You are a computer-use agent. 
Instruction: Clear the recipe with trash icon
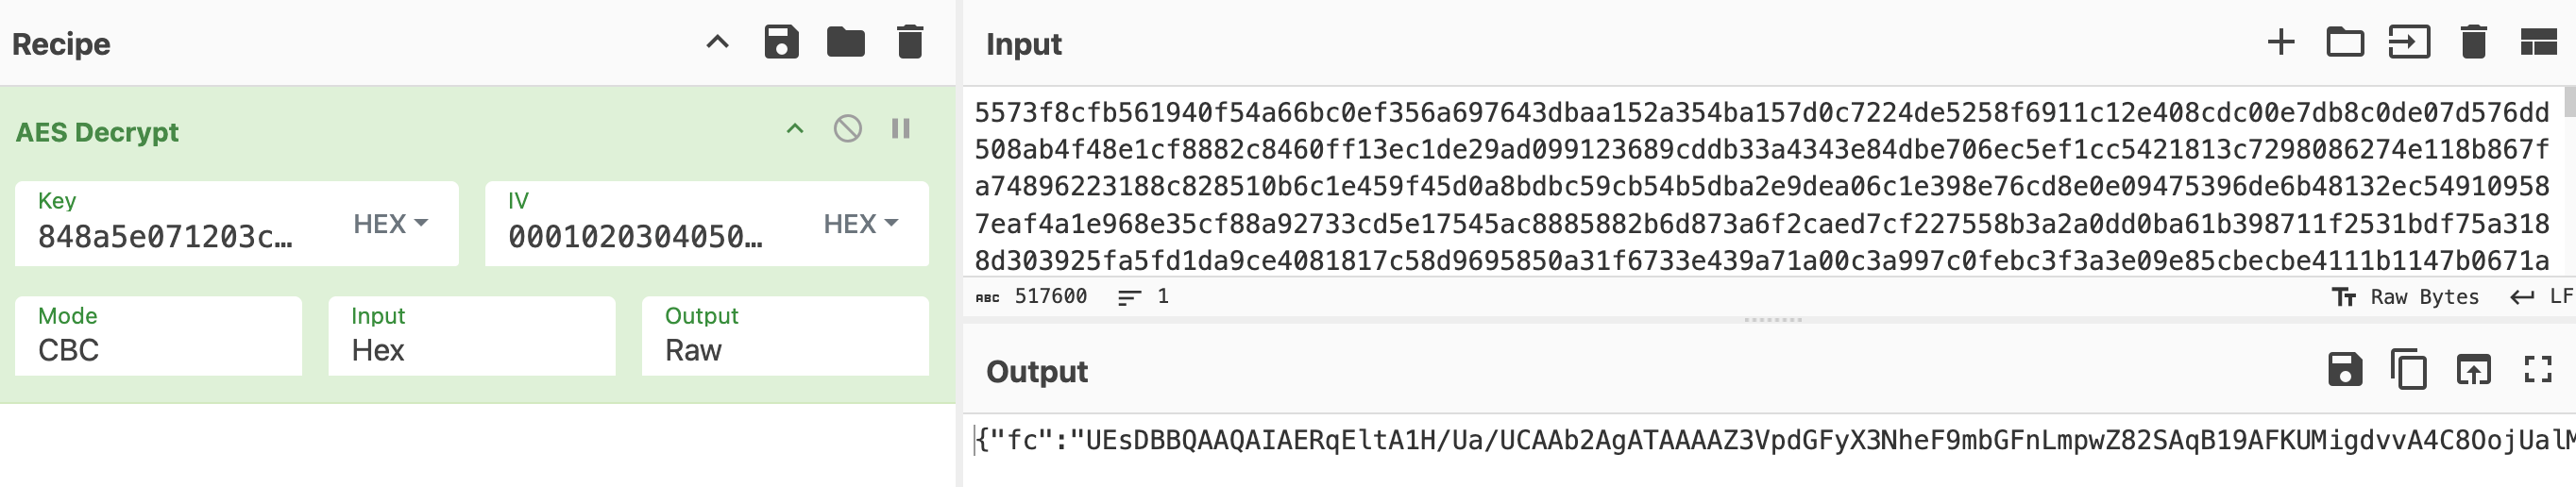pos(909,43)
